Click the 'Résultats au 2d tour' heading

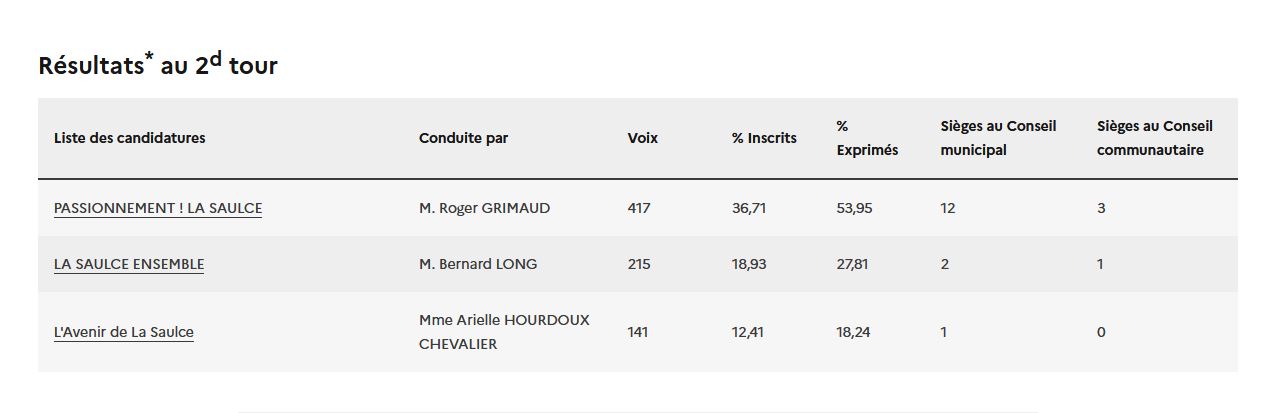tap(158, 65)
